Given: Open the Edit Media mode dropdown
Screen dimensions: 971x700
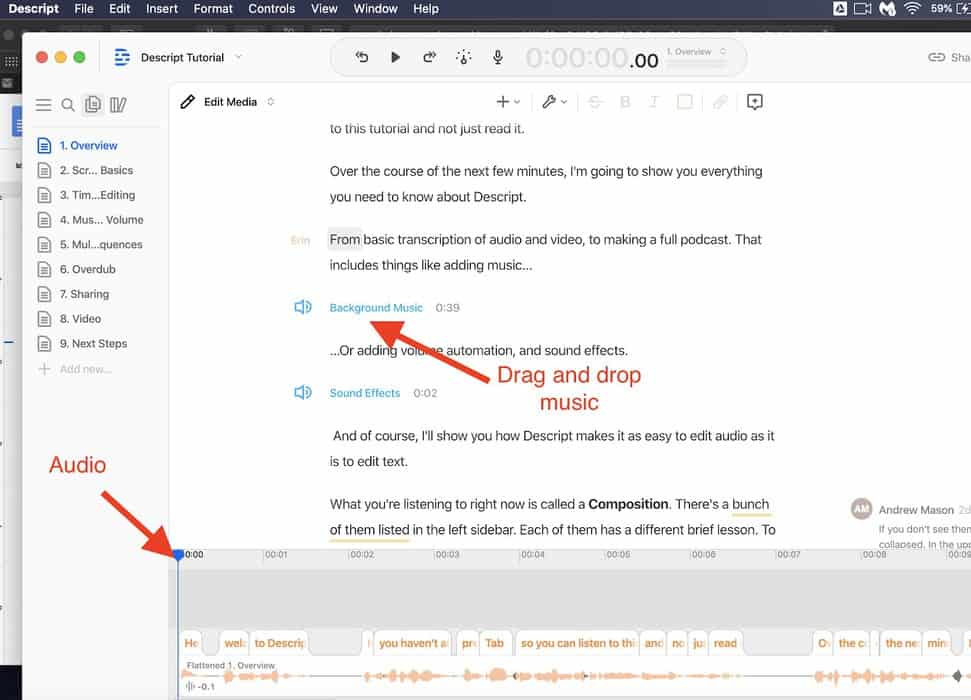Looking at the screenshot, I should click(271, 102).
